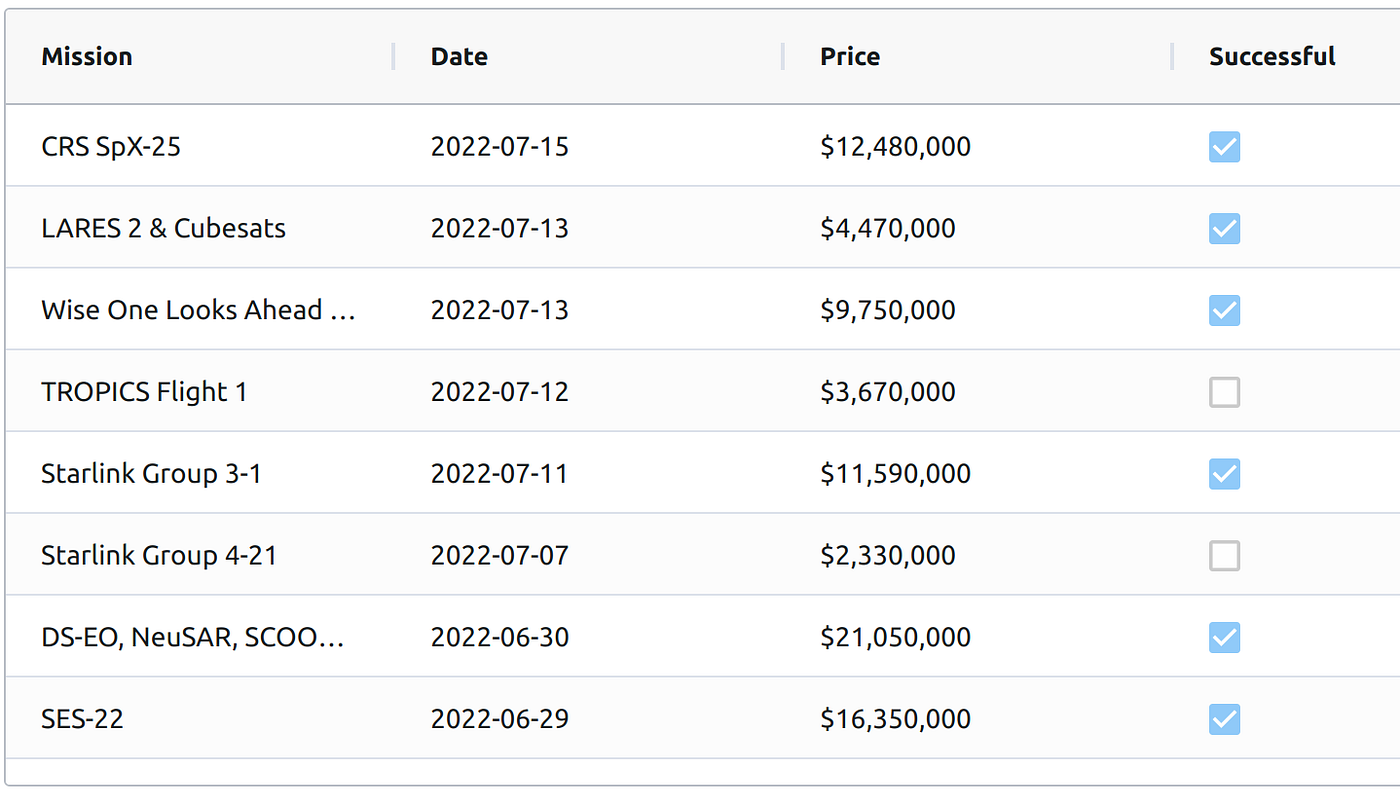Toggle Successful checkbox for SES-22

(x=1224, y=719)
